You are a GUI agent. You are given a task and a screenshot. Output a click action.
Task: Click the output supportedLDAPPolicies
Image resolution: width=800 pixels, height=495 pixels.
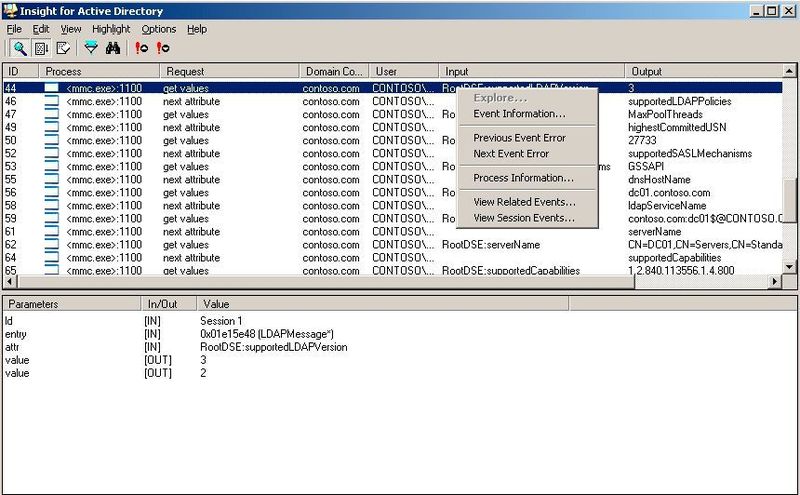point(680,102)
